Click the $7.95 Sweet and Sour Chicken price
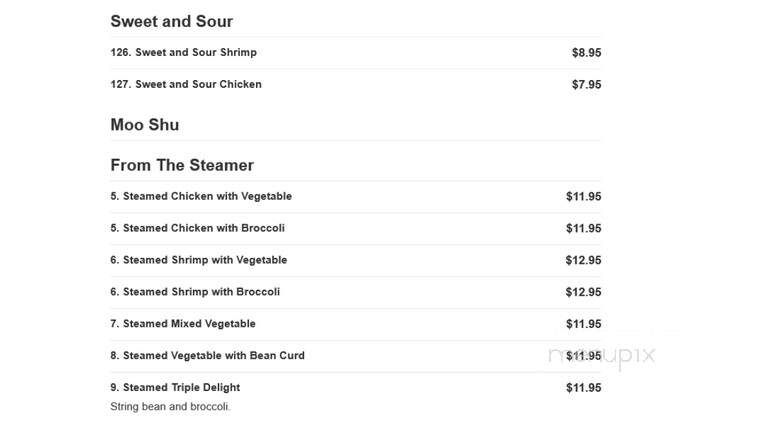Viewport: 781px width, 438px height. click(x=586, y=85)
